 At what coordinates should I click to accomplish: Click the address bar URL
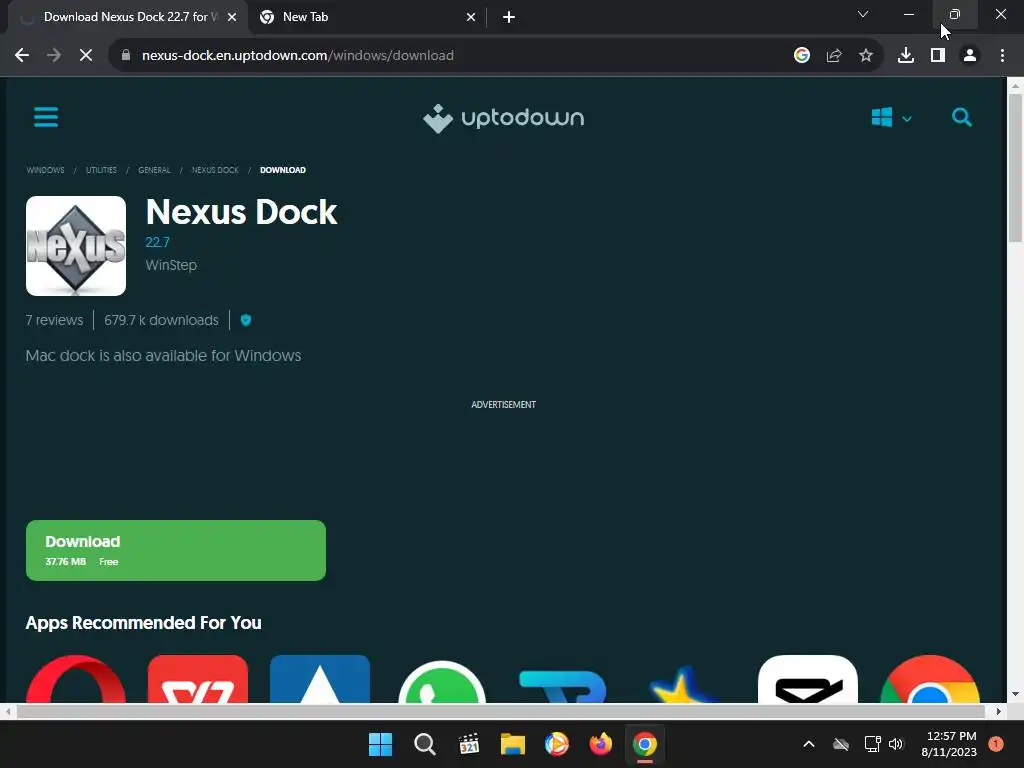tap(298, 56)
